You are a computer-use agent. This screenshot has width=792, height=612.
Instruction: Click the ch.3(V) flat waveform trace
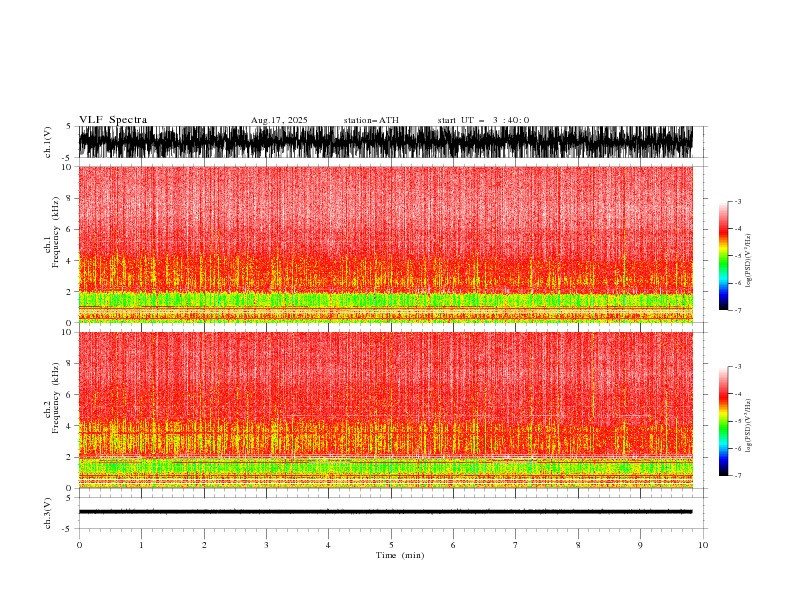click(385, 512)
